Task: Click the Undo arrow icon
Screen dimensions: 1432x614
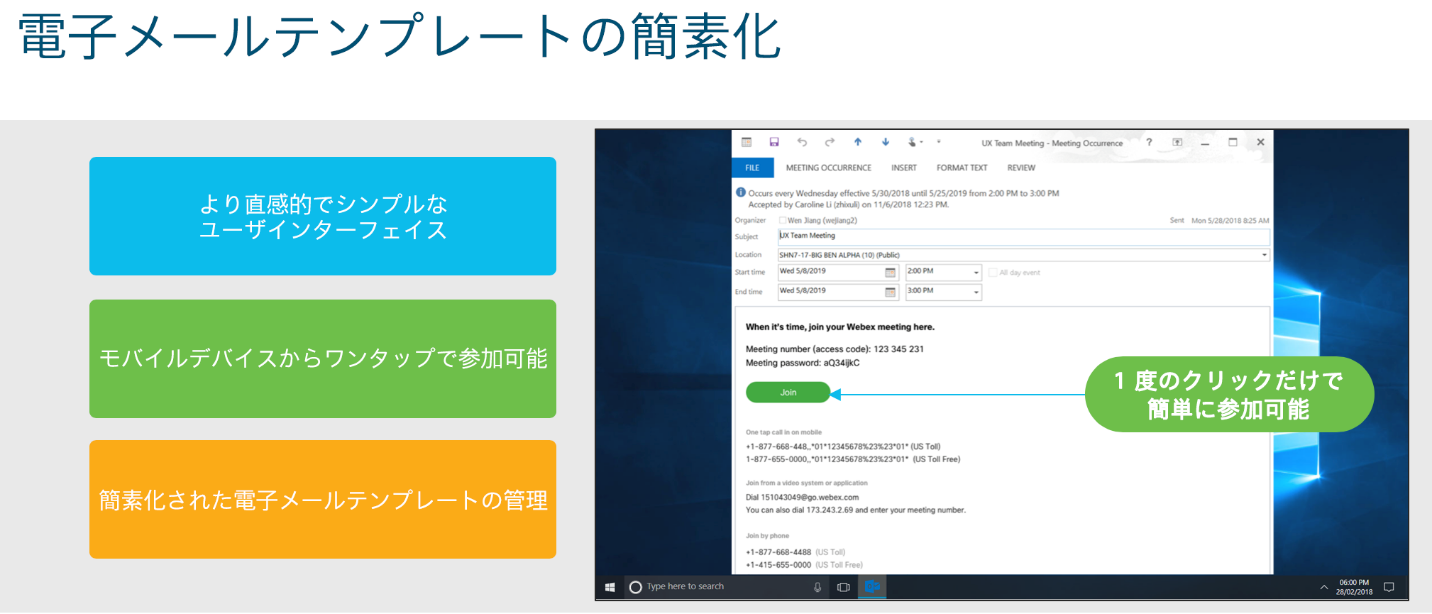Action: [802, 143]
